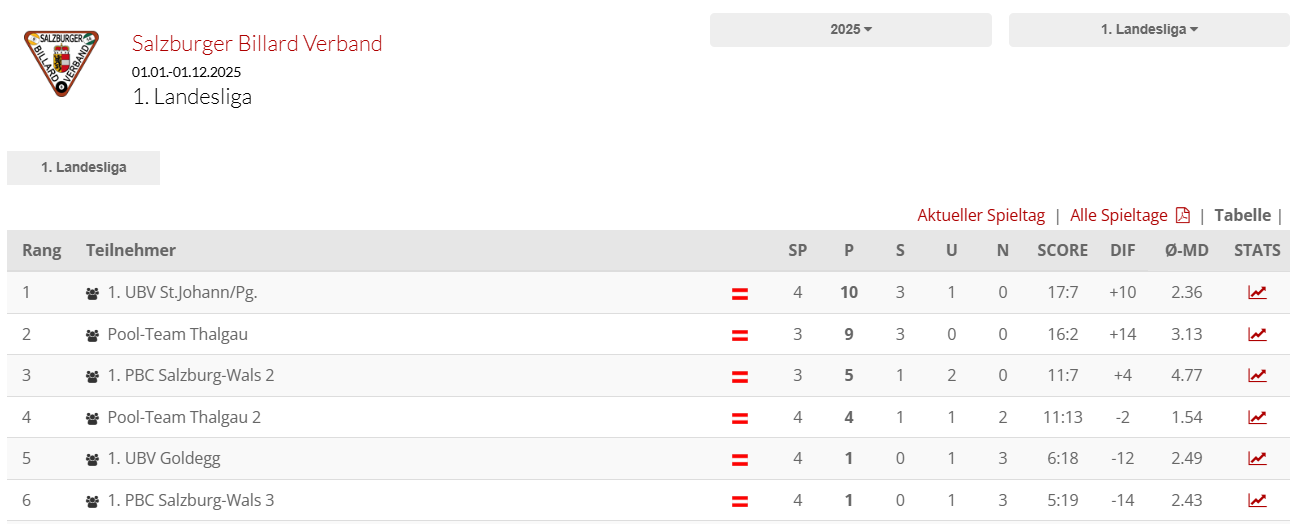
Task: Open stats chart icon for 1. UBV Goldegg
Action: pyautogui.click(x=1257, y=459)
